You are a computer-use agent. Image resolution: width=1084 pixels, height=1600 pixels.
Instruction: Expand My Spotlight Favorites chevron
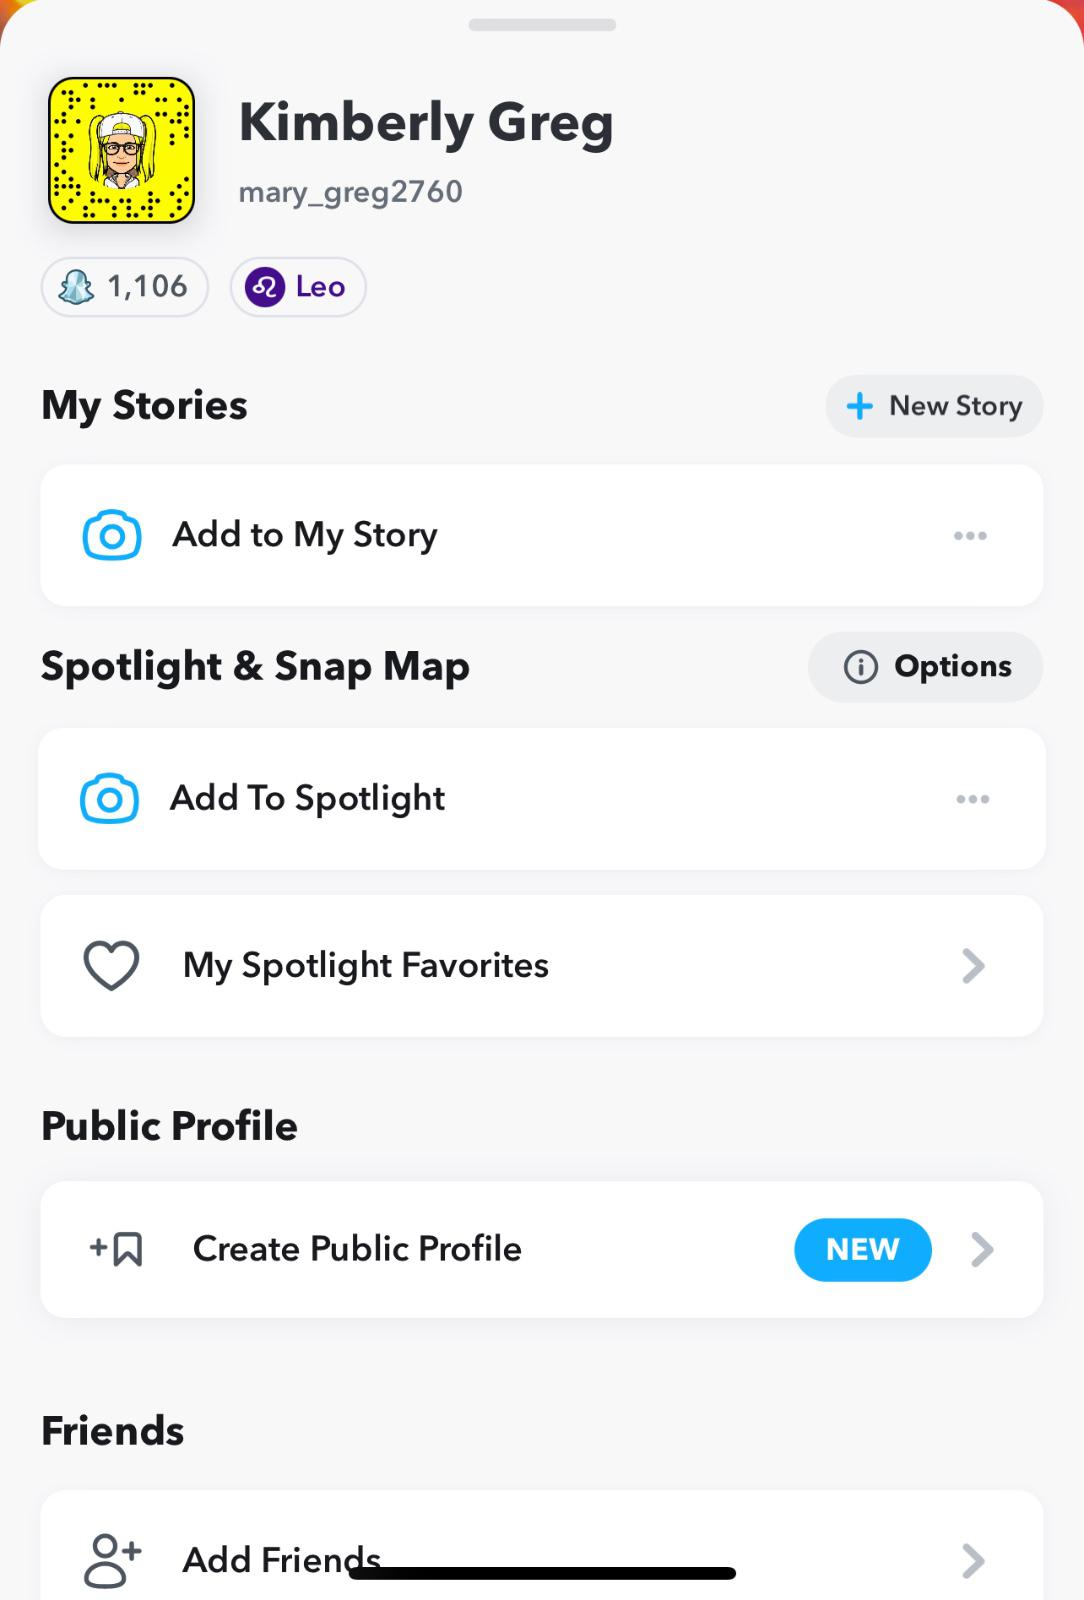tap(973, 966)
